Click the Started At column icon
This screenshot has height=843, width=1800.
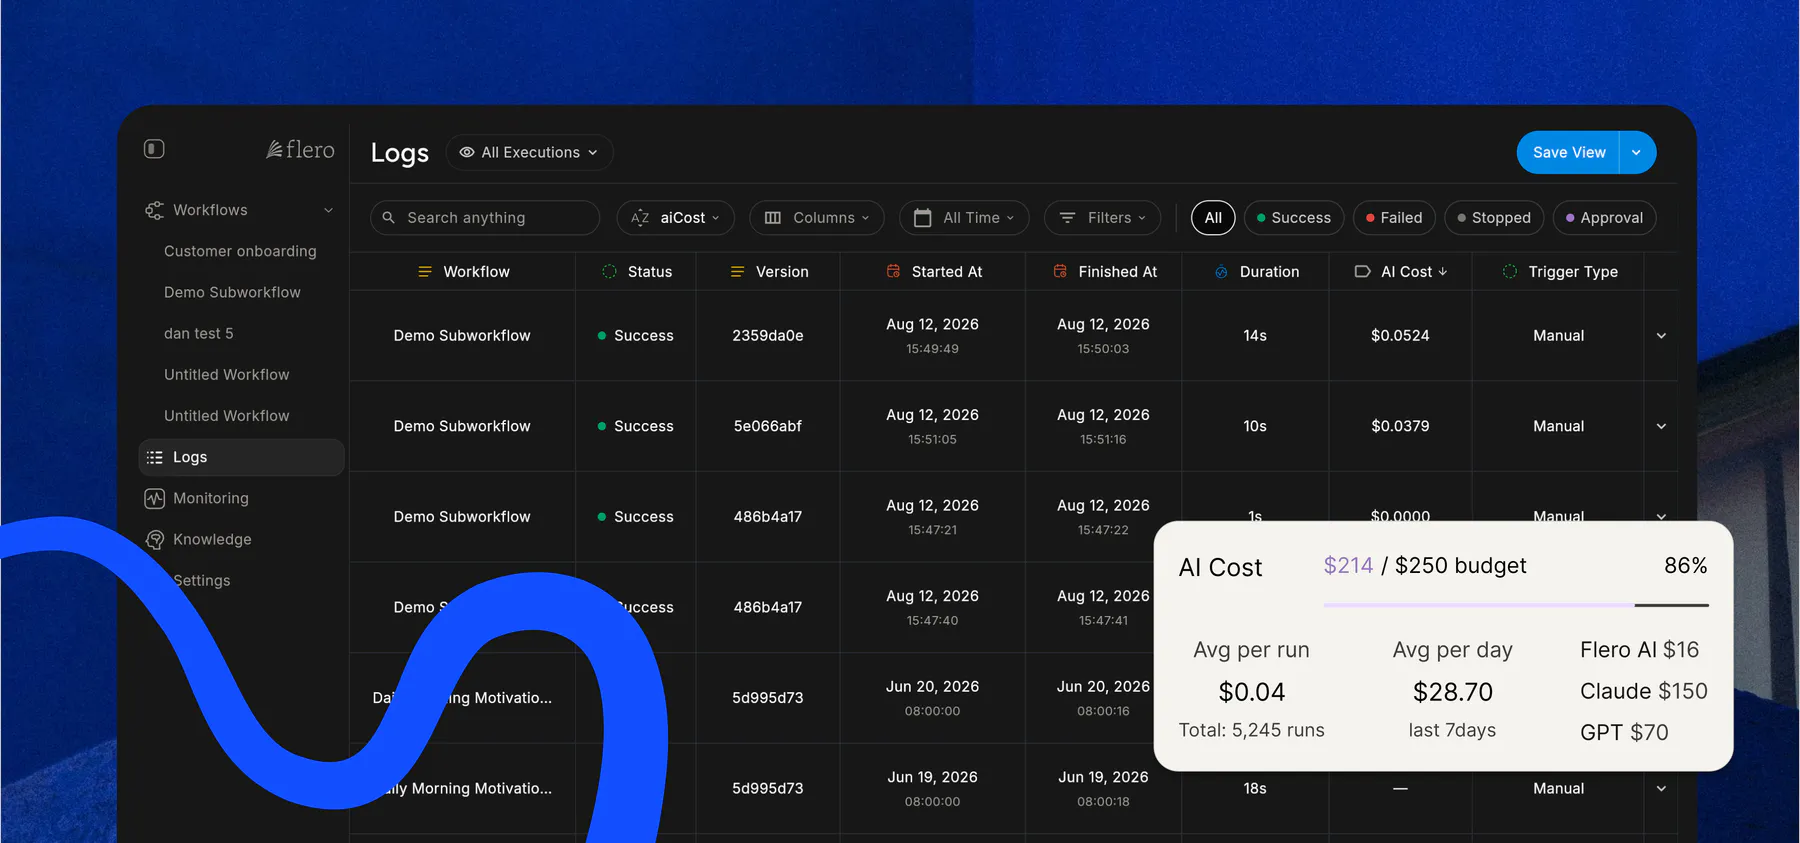coord(893,271)
